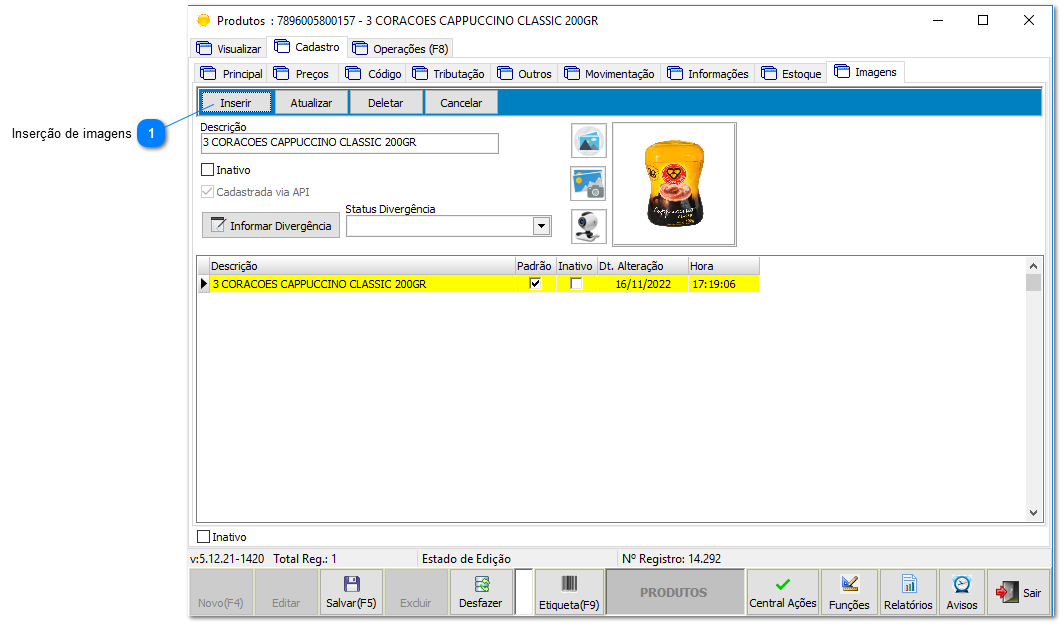This screenshot has height=625, width=1063.
Task: Select the image gallery icon for loading pictures
Action: pos(588,140)
